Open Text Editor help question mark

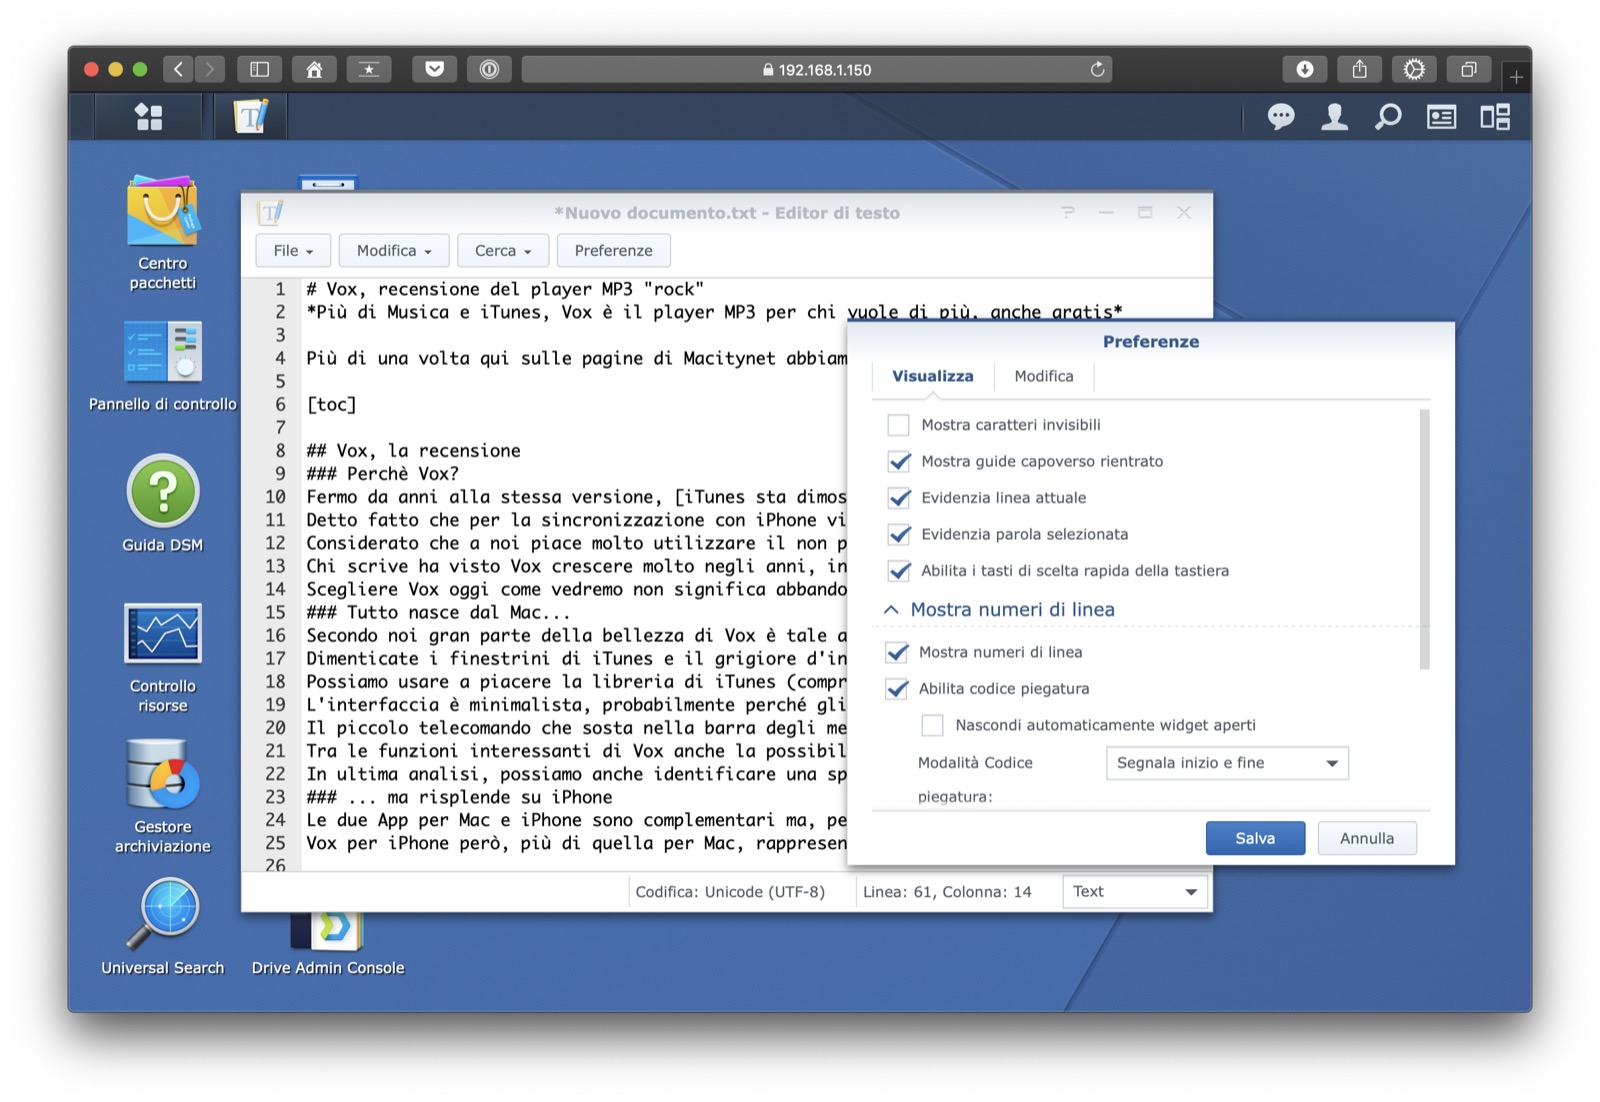tap(1068, 212)
